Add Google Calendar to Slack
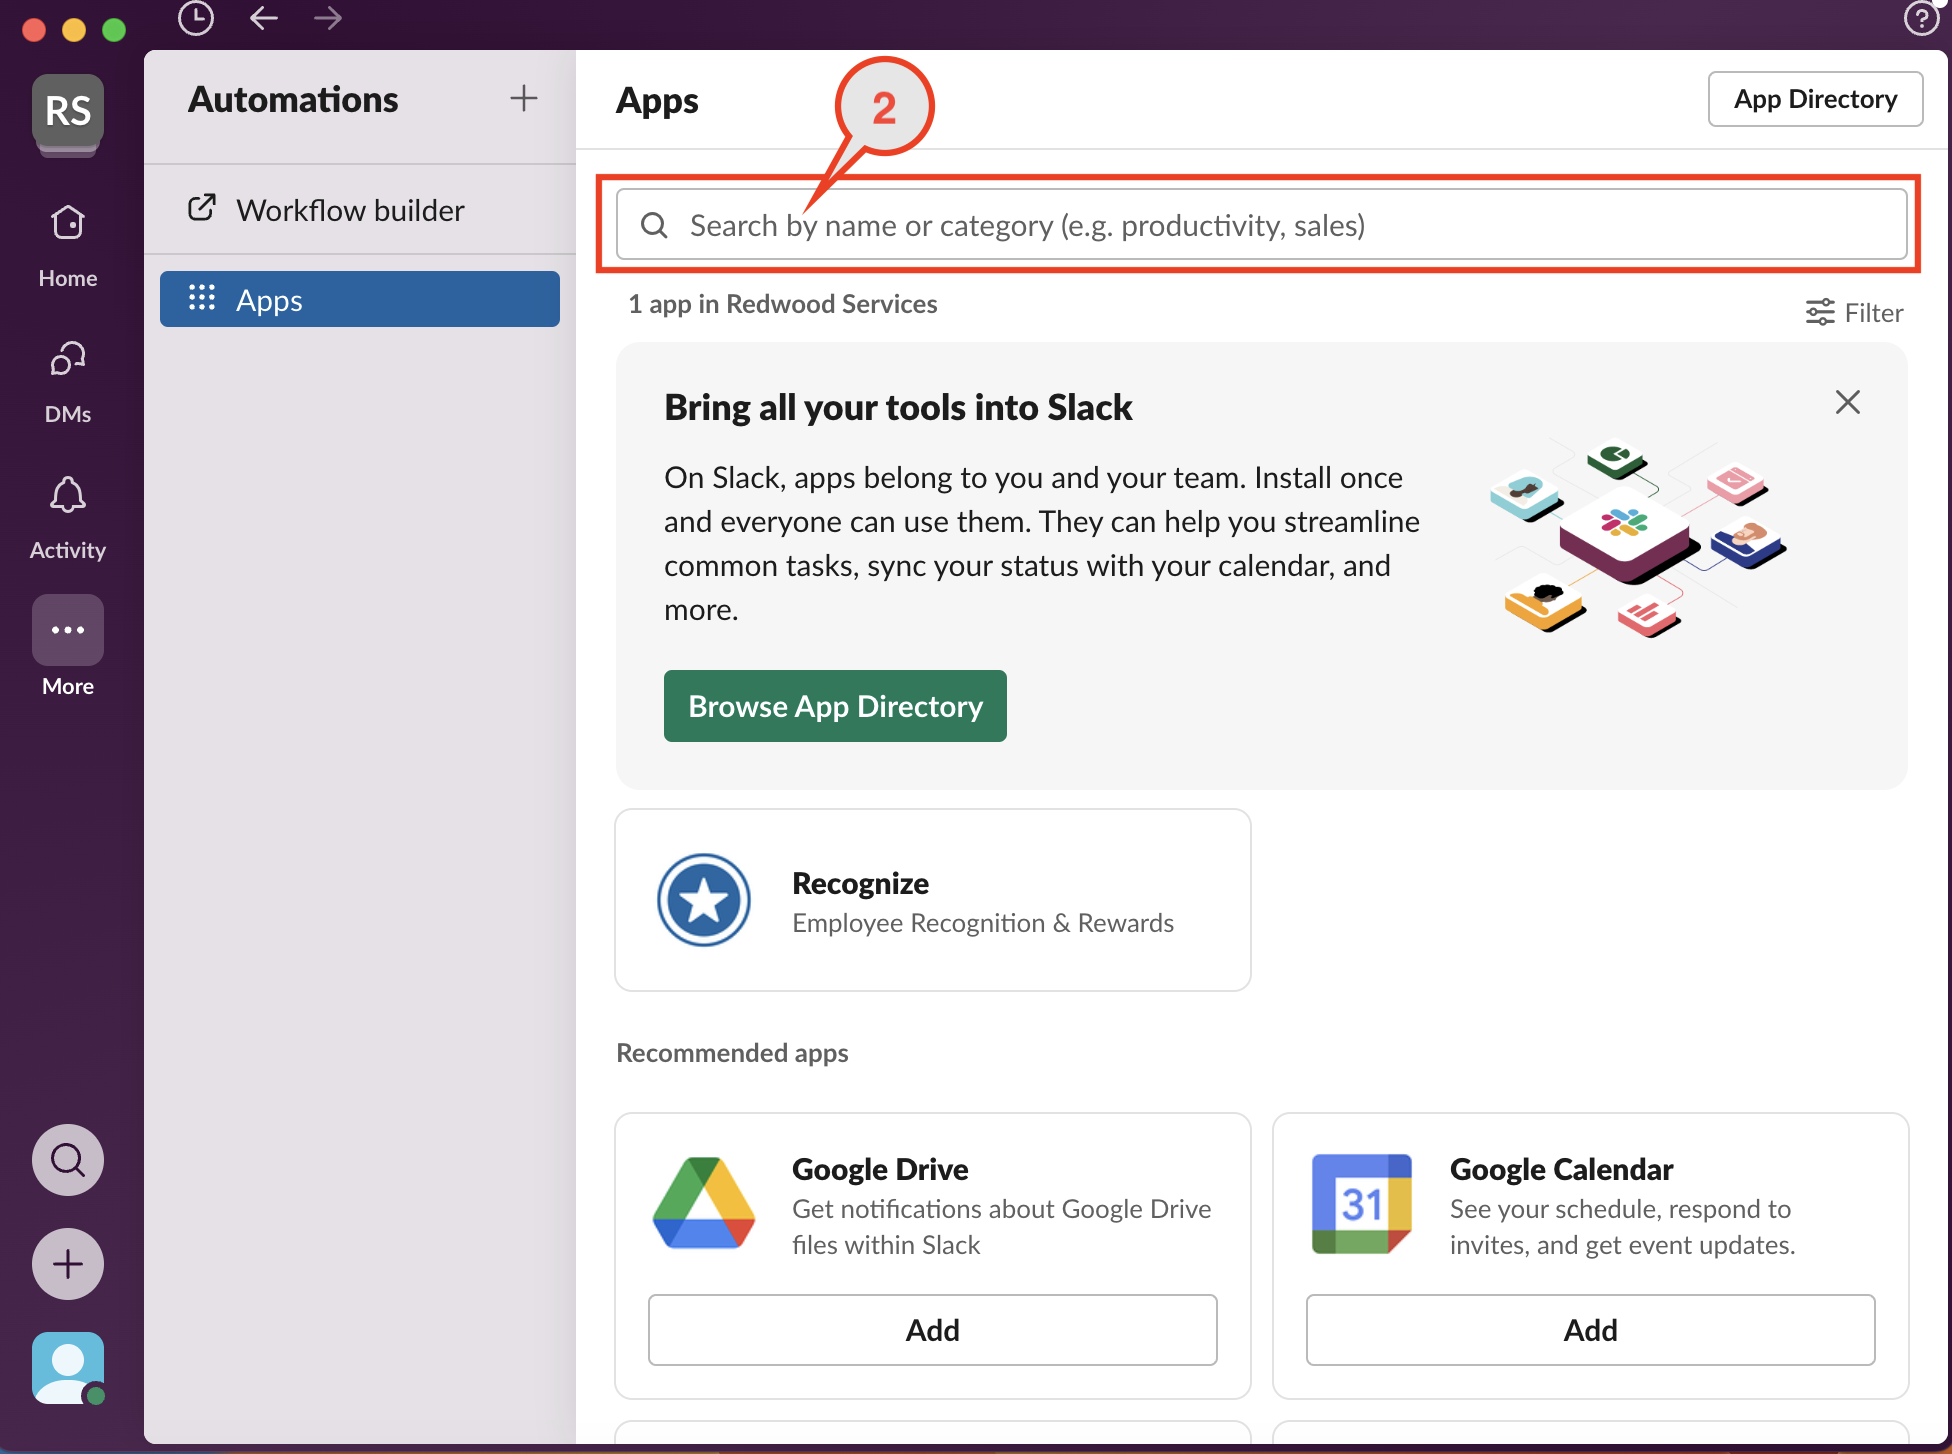 click(1591, 1330)
